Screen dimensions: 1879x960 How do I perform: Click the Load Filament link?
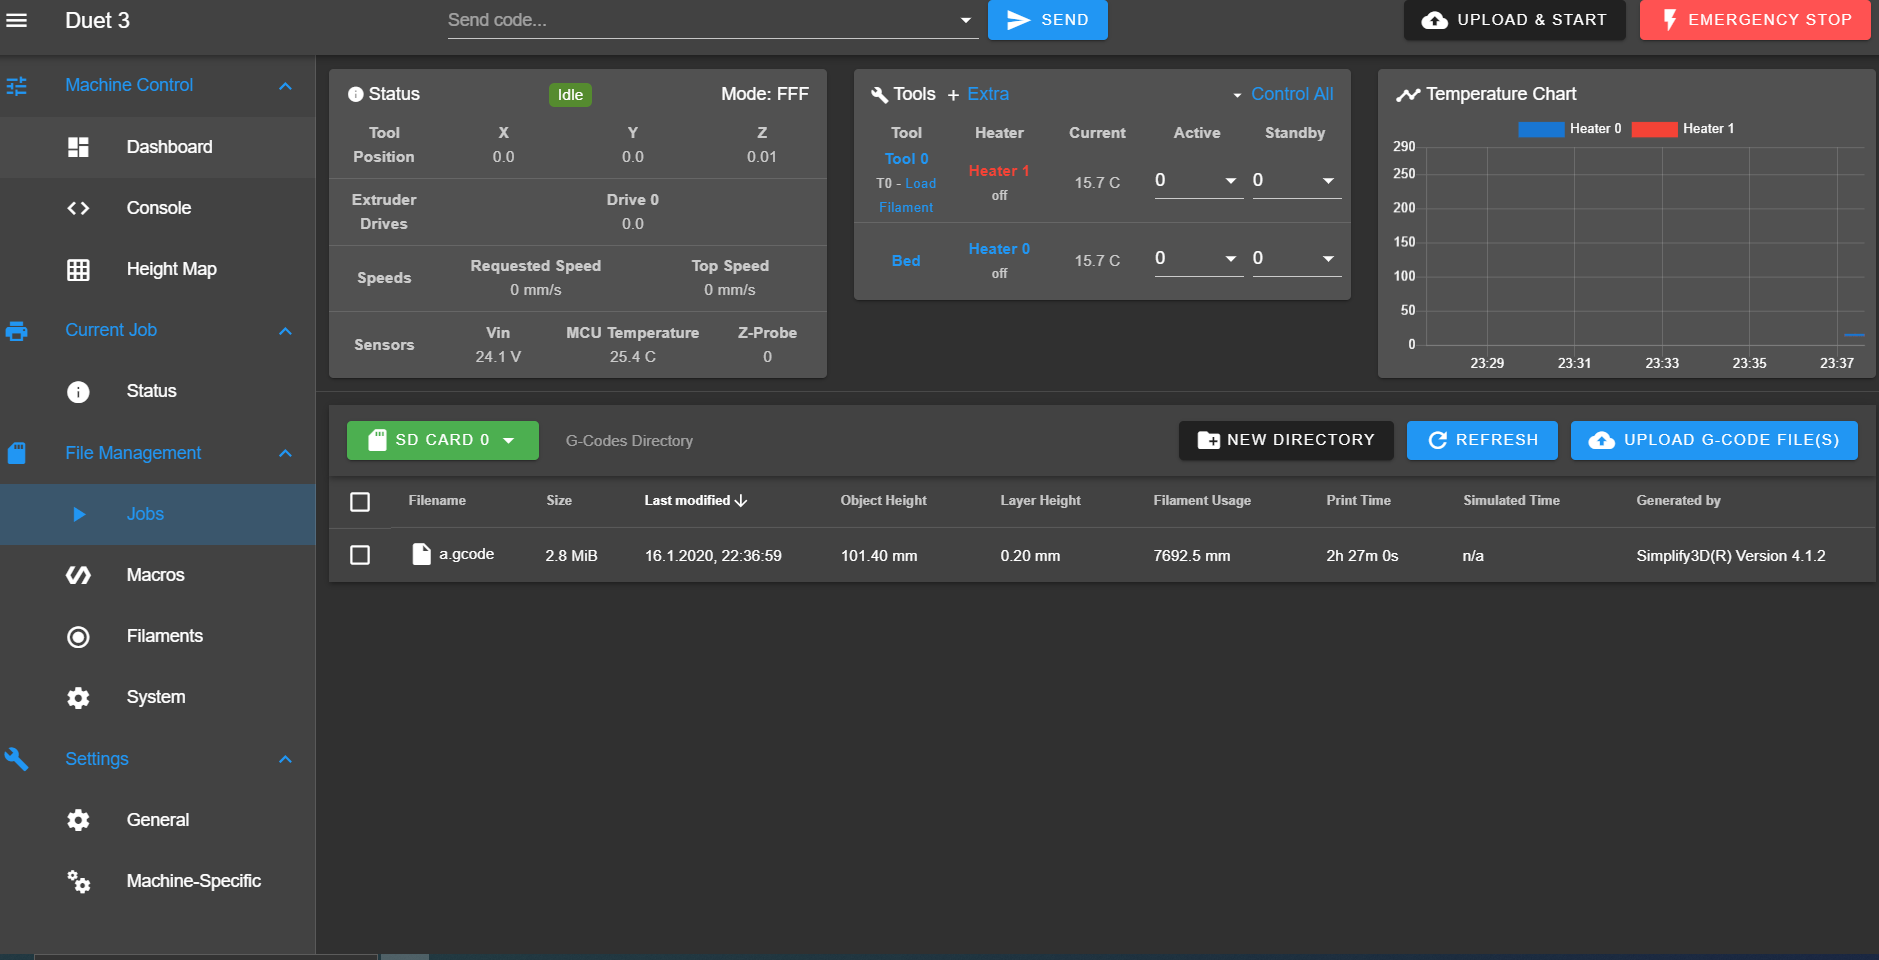[908, 195]
